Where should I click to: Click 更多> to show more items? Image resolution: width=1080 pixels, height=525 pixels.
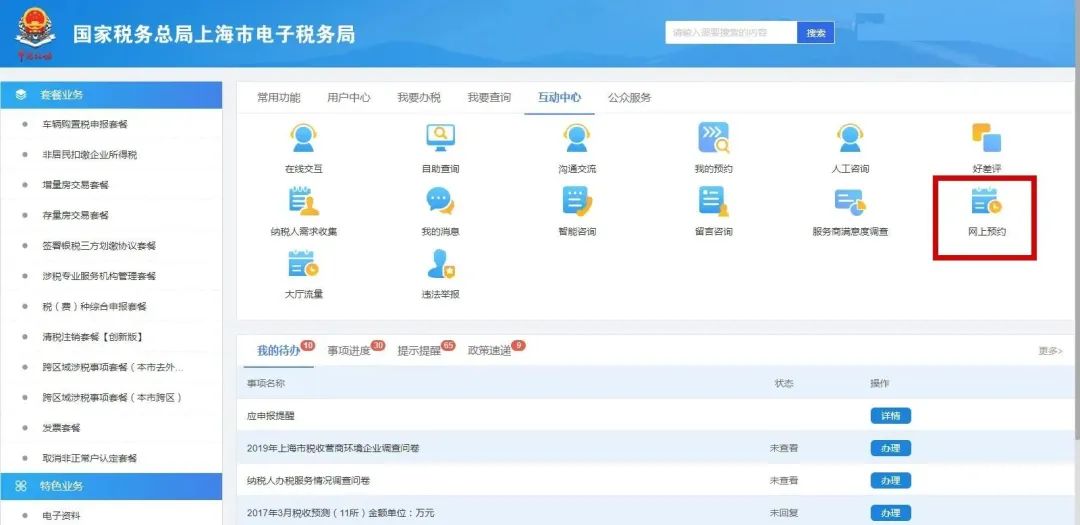click(x=1050, y=351)
